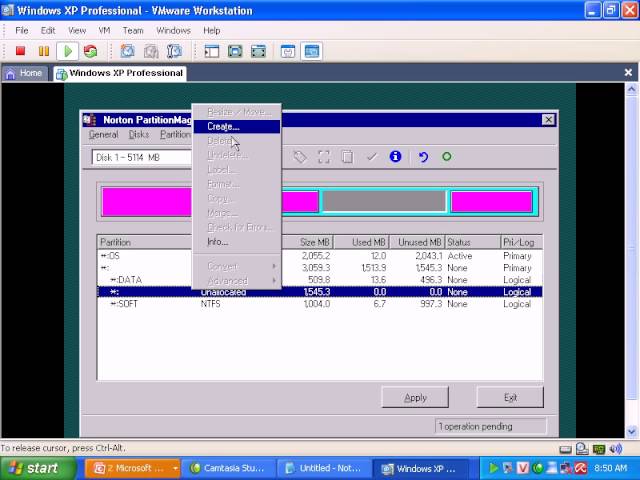This screenshot has height=480, width=640.
Task: Click the Console view toolbar icon
Action: 311,51
